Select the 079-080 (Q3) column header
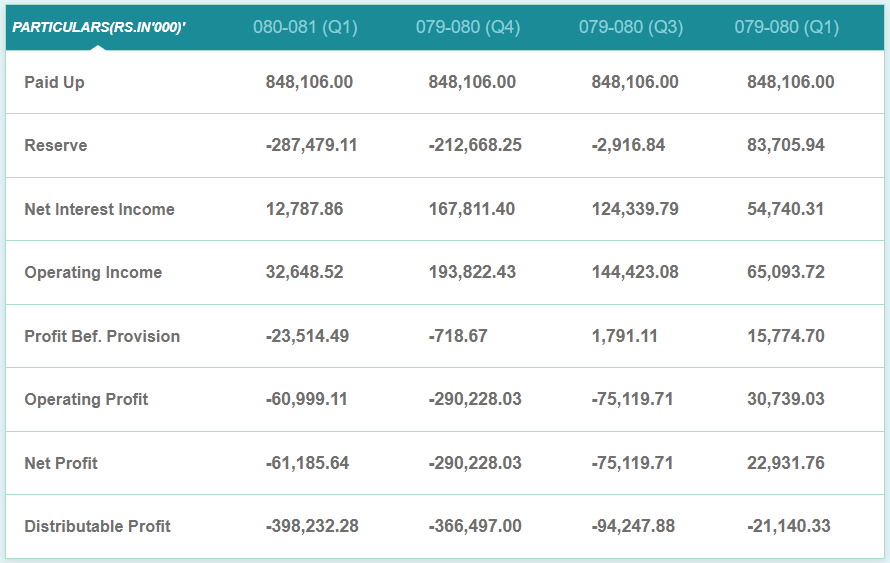Image resolution: width=890 pixels, height=563 pixels. click(631, 27)
